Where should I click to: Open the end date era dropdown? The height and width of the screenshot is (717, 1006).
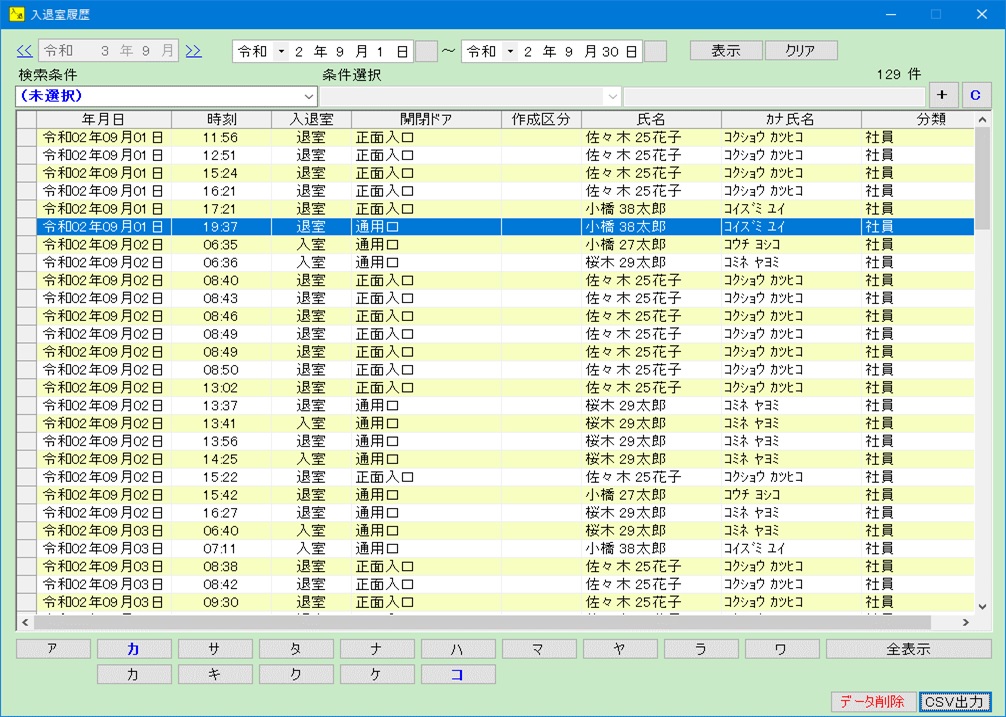pyautogui.click(x=510, y=52)
